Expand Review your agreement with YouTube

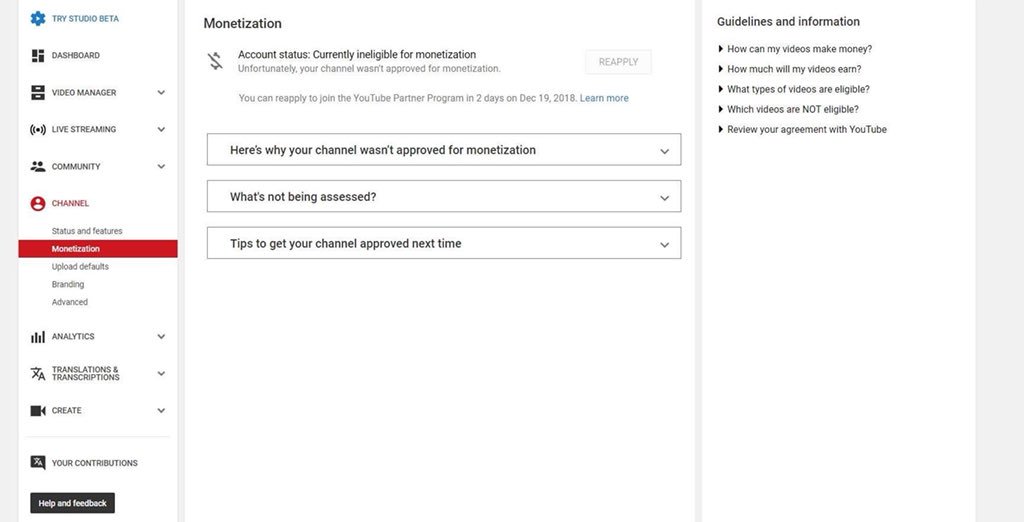802,129
